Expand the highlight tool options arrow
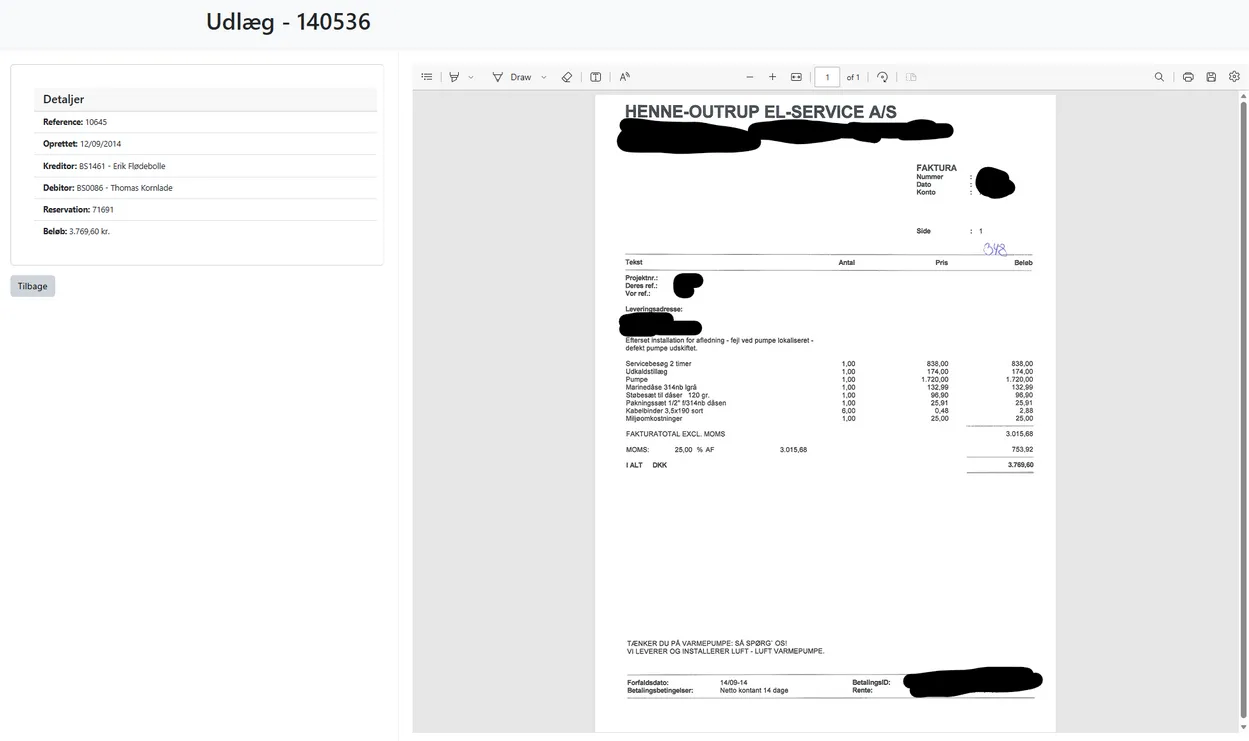Image resolution: width=1249 pixels, height=741 pixels. 471,77
